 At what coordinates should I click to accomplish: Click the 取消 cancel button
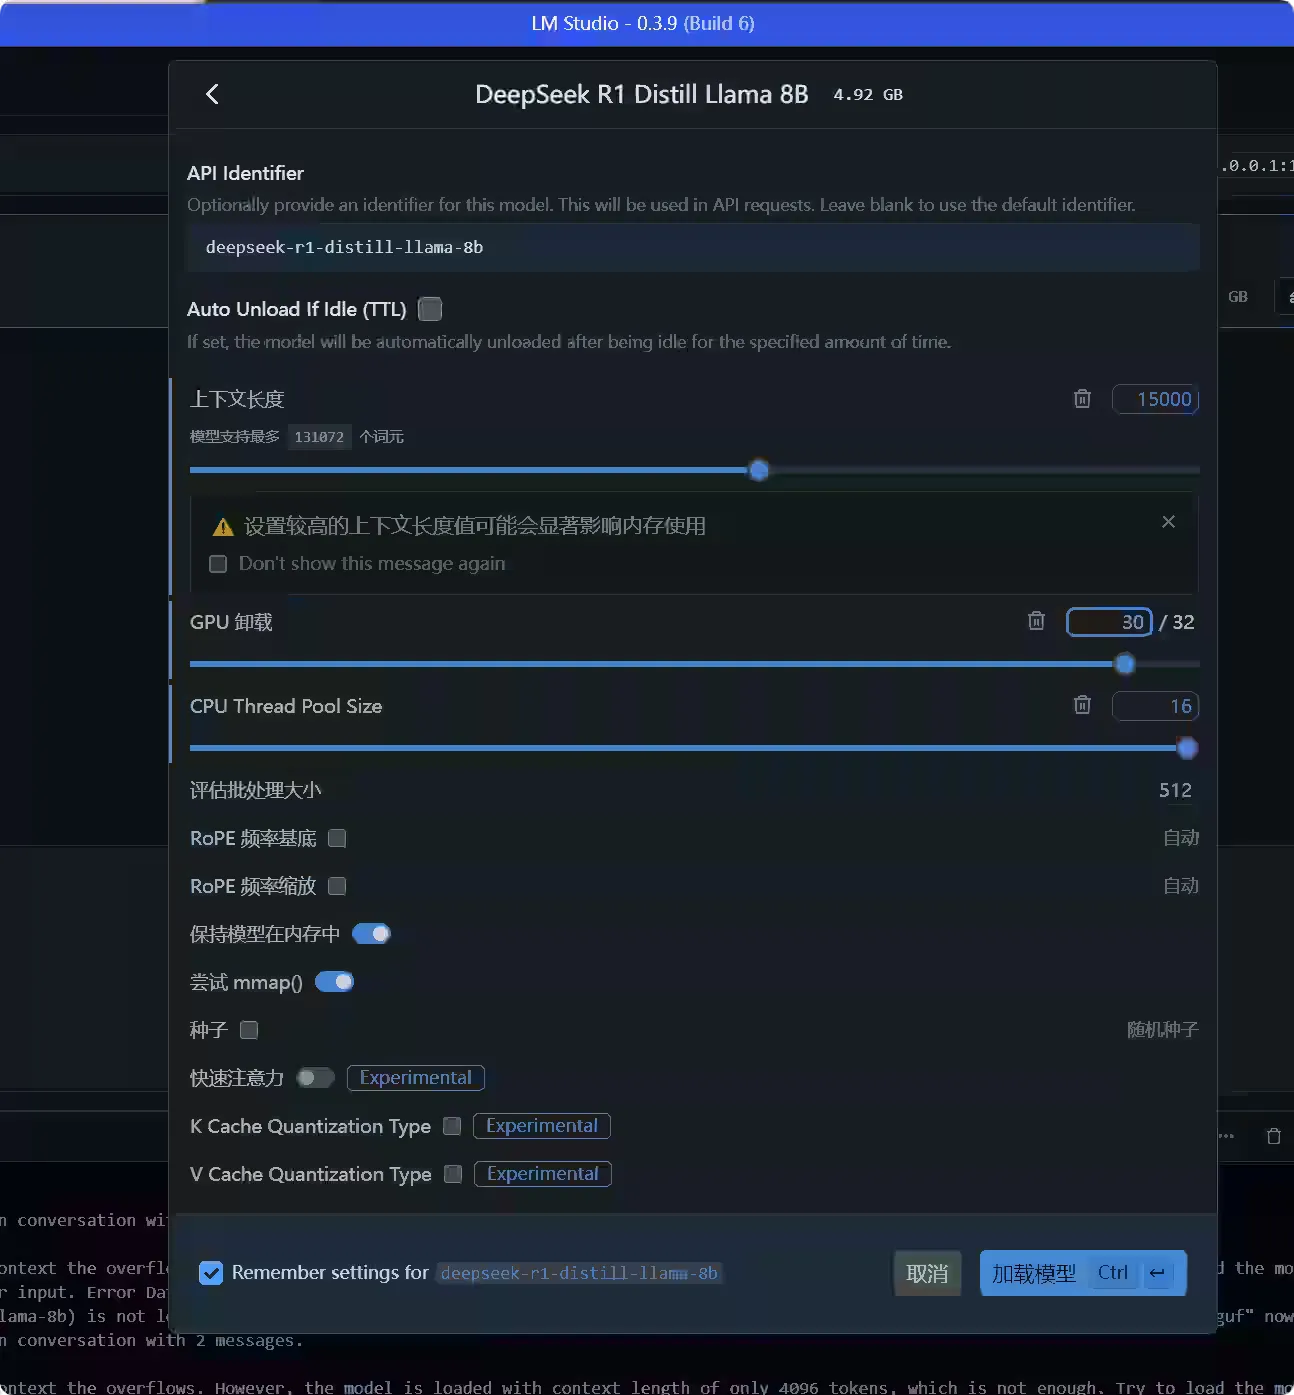[x=927, y=1273]
